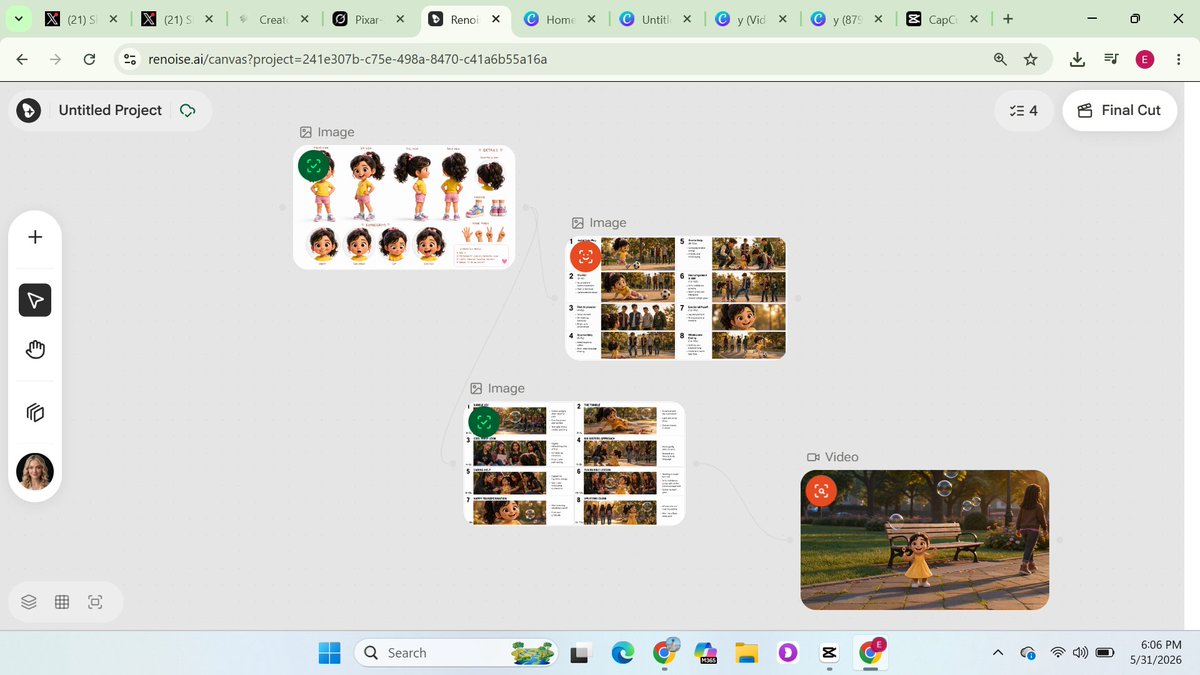Click the taskbar Search box
The image size is (1200, 675).
pyautogui.click(x=457, y=653)
